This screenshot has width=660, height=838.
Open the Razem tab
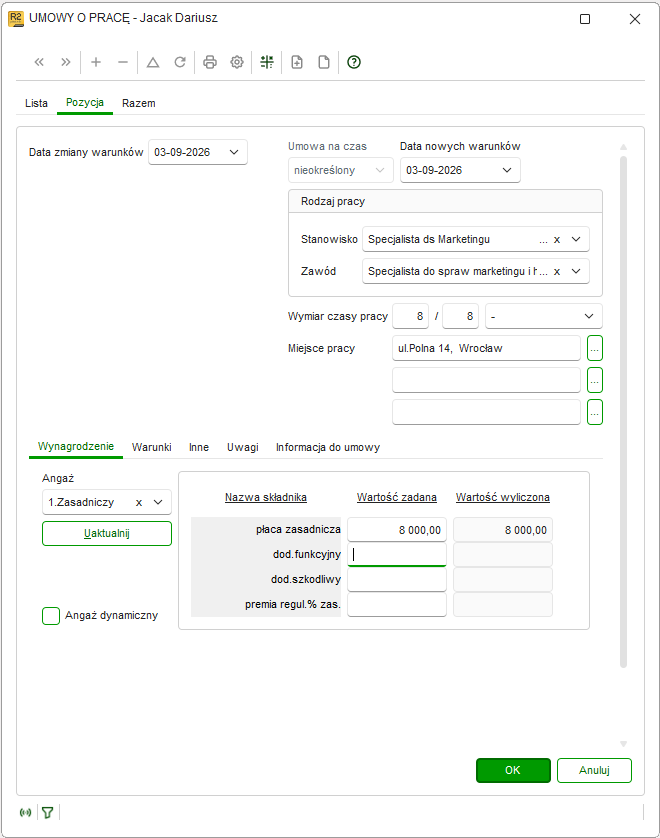click(138, 103)
